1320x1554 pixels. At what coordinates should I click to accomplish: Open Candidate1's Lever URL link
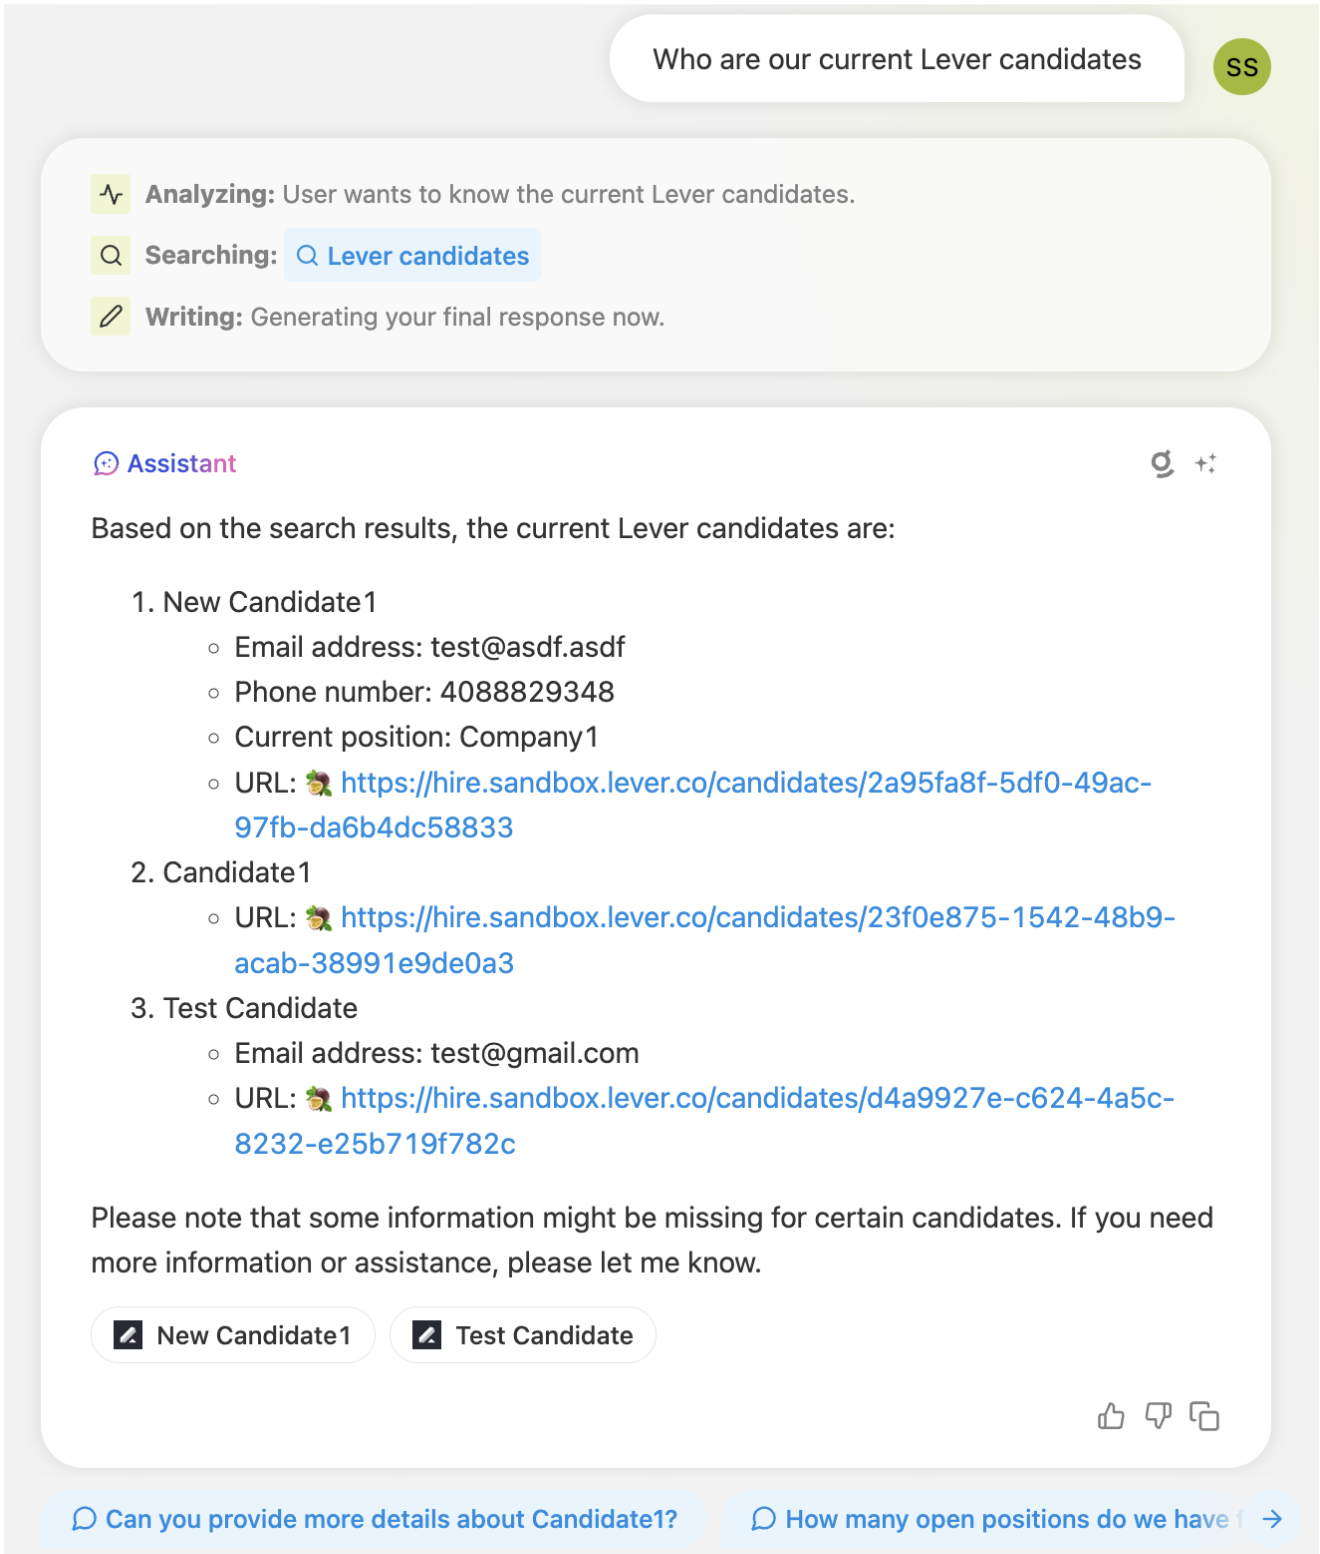click(757, 918)
